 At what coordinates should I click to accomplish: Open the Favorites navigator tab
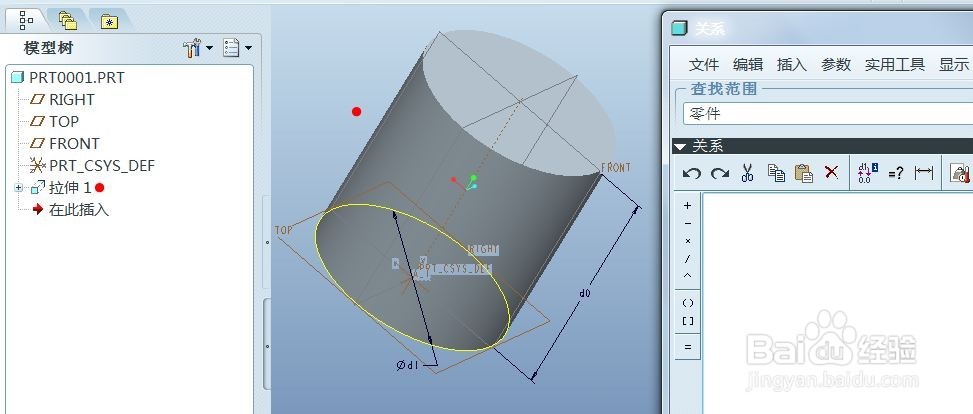coord(109,22)
